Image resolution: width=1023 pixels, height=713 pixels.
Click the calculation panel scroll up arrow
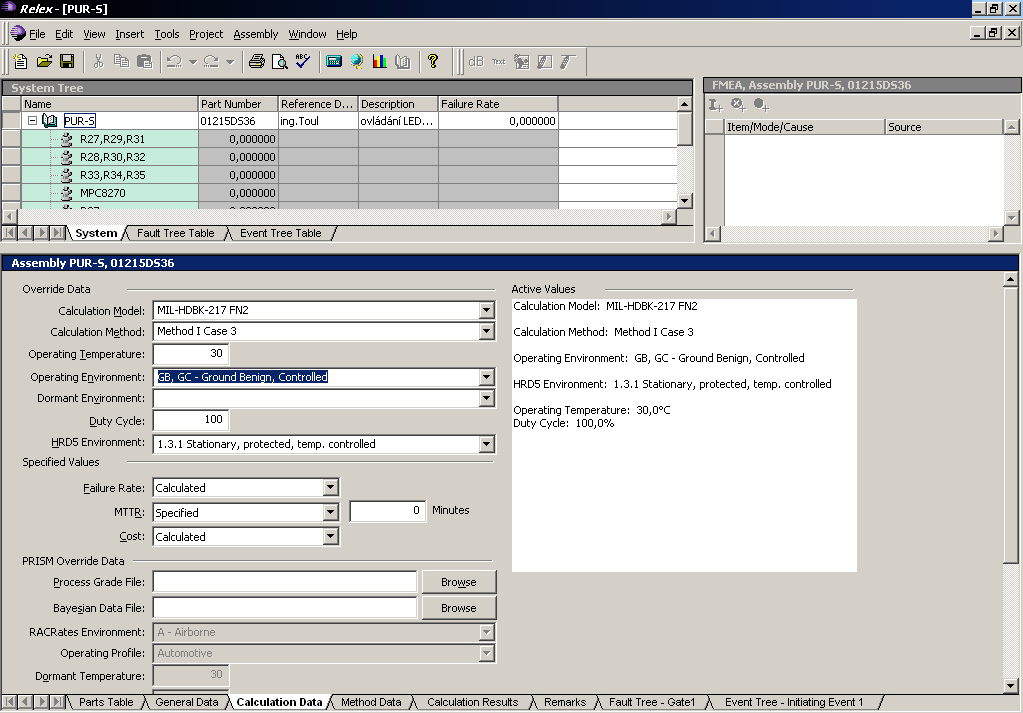1010,279
